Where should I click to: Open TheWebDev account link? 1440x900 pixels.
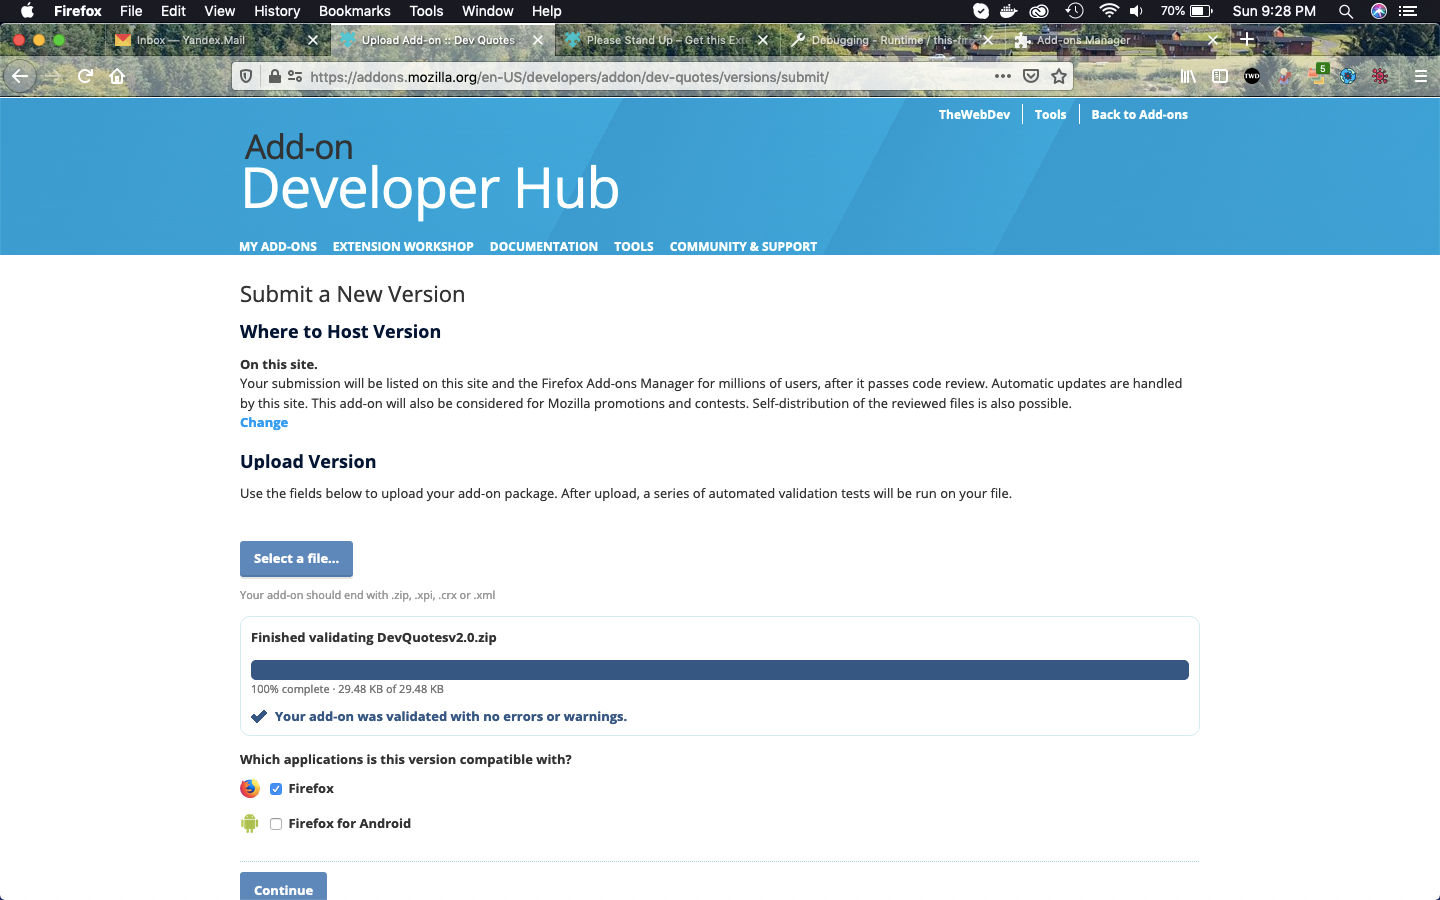pos(974,115)
